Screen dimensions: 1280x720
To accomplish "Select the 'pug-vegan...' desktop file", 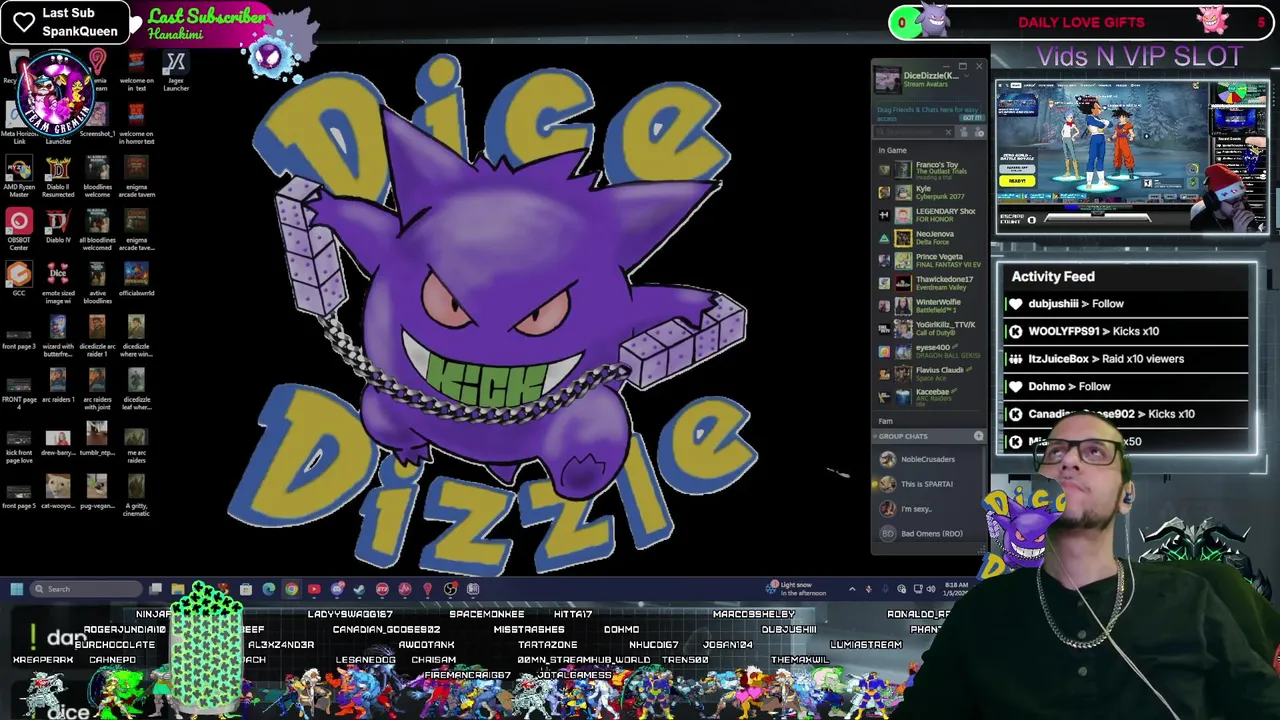I will click(97, 492).
